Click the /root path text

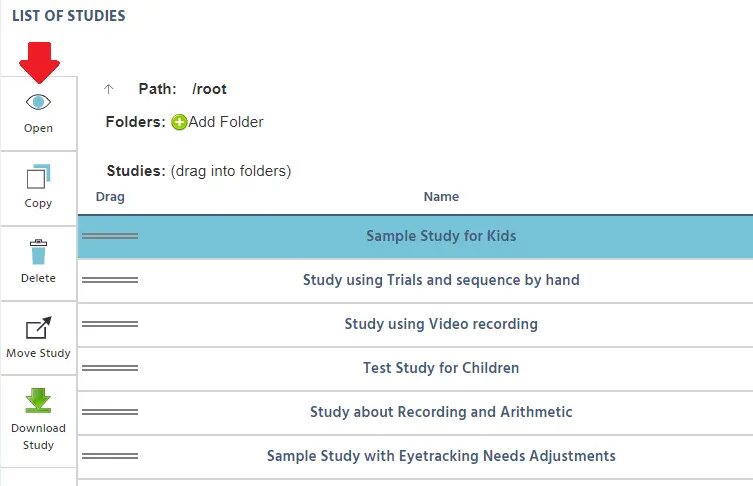209,89
